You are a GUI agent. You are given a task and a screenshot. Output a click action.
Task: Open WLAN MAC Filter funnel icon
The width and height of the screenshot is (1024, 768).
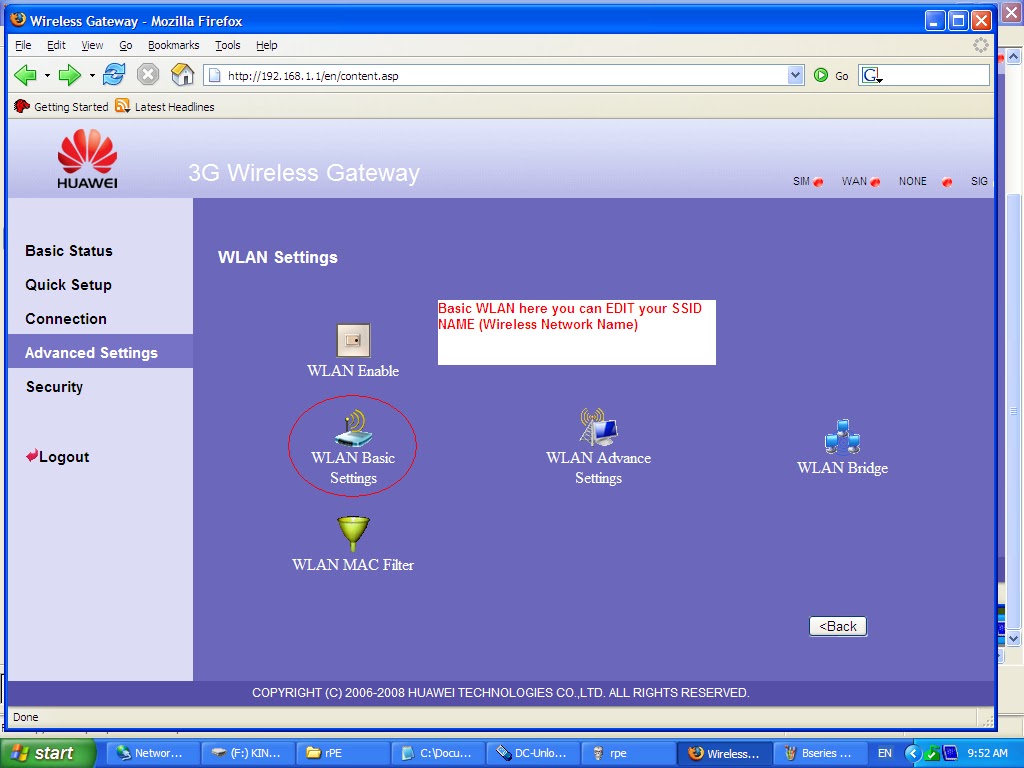[x=353, y=534]
